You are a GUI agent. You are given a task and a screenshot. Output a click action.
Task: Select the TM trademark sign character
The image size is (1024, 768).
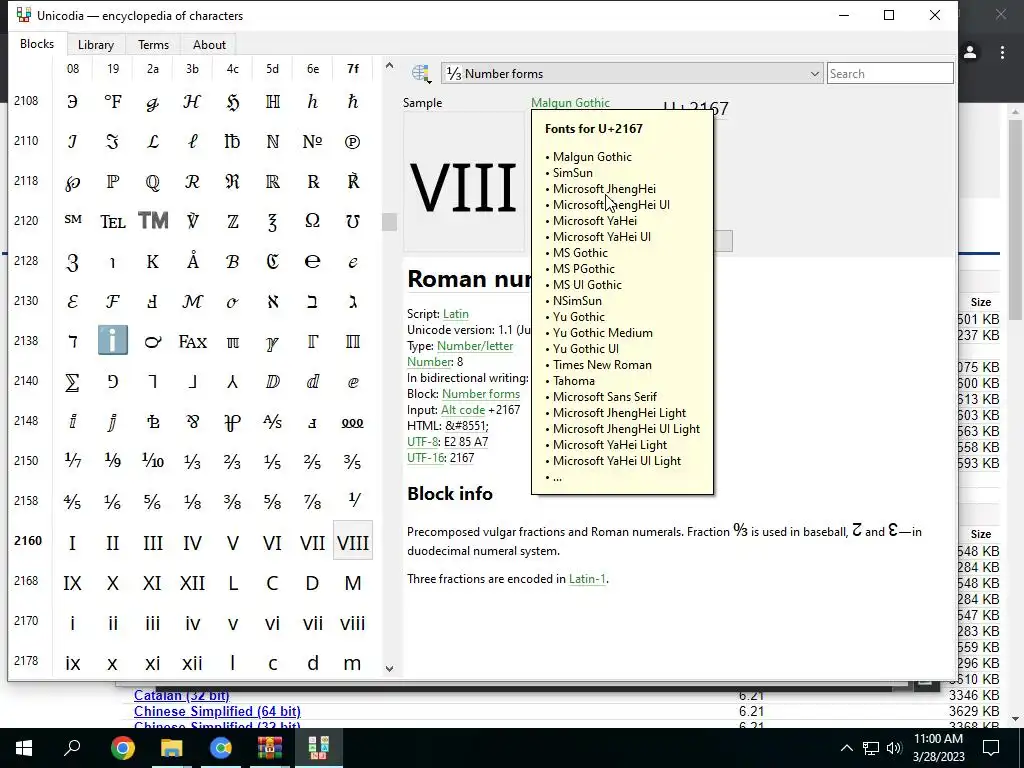(x=153, y=221)
